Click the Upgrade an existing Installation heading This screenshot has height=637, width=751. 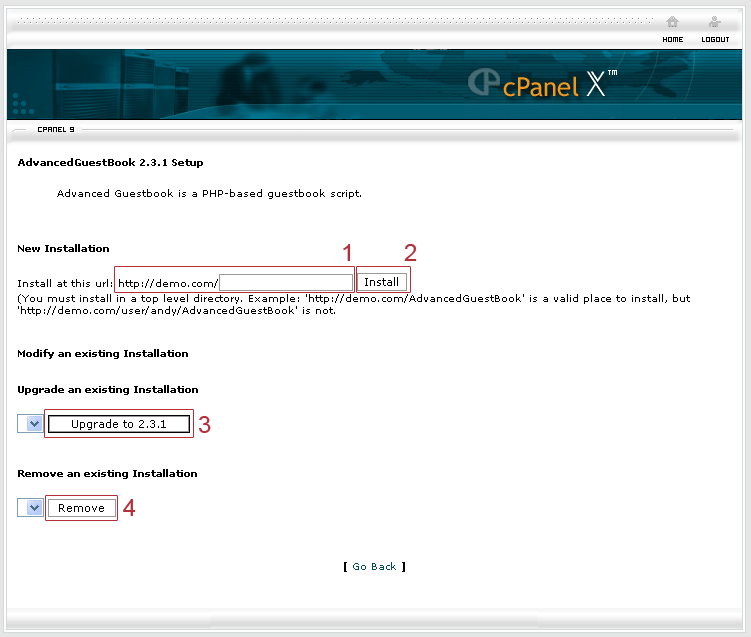point(108,389)
